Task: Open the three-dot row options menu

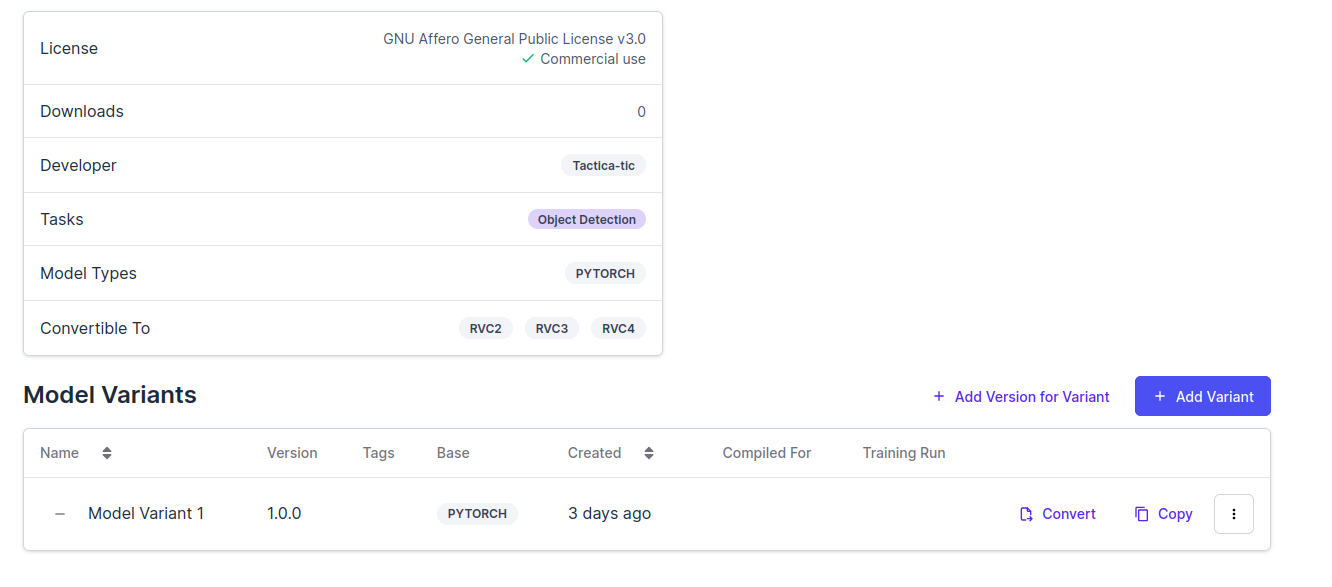Action: [x=1233, y=514]
